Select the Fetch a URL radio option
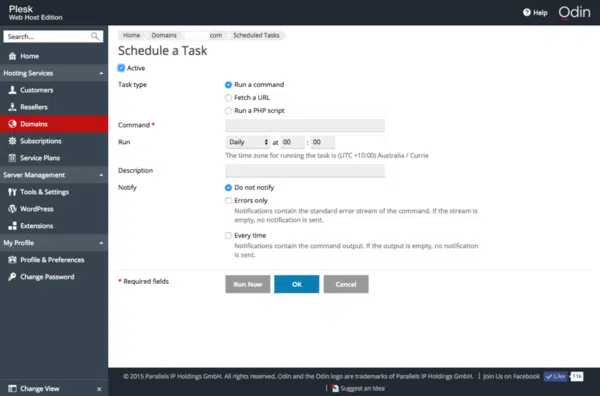 pyautogui.click(x=228, y=98)
